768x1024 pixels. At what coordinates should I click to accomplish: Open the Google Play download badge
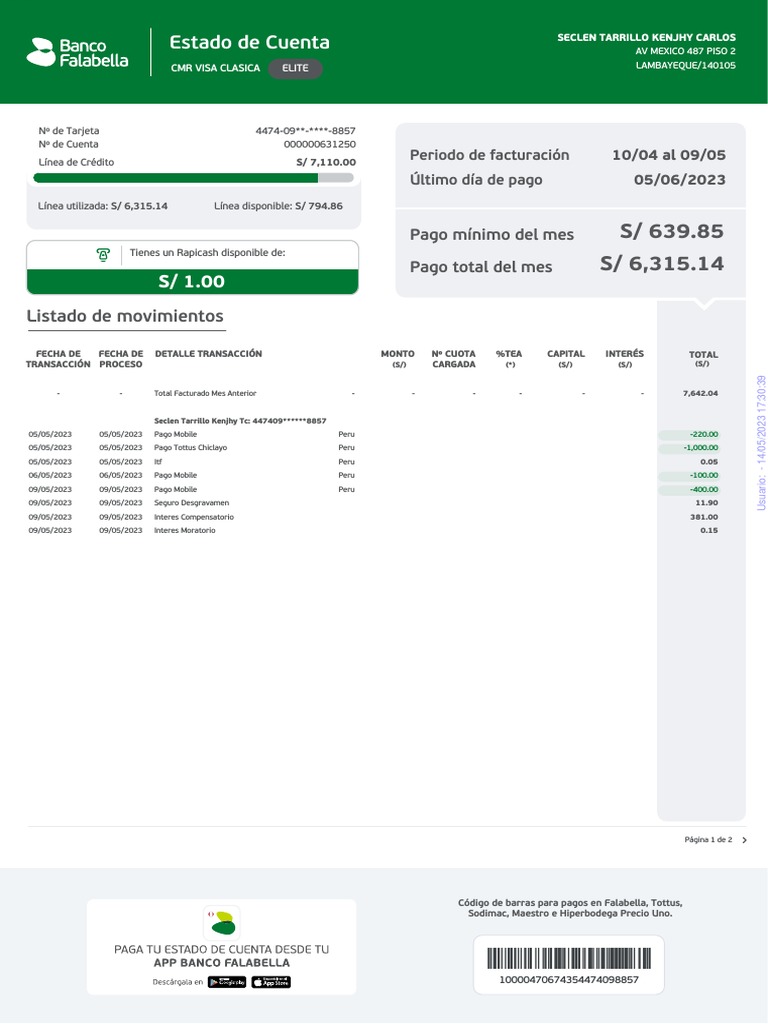tap(227, 982)
